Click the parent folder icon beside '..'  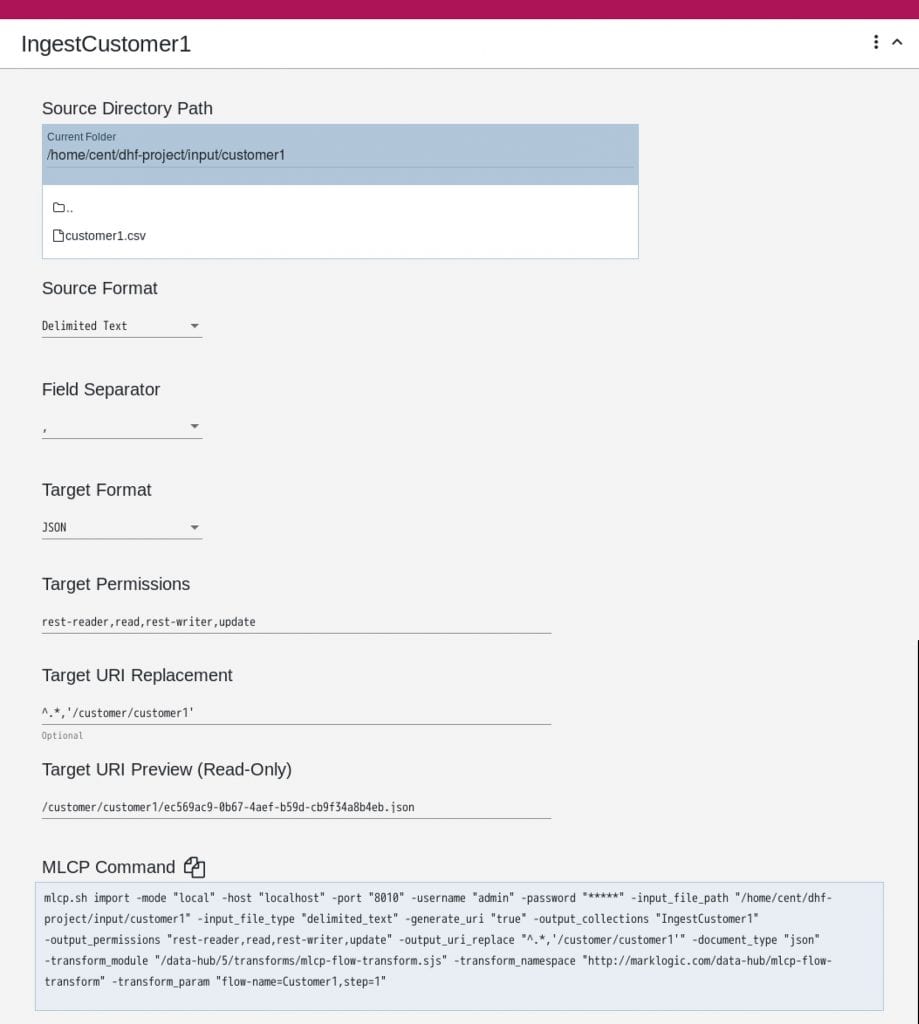coord(58,208)
